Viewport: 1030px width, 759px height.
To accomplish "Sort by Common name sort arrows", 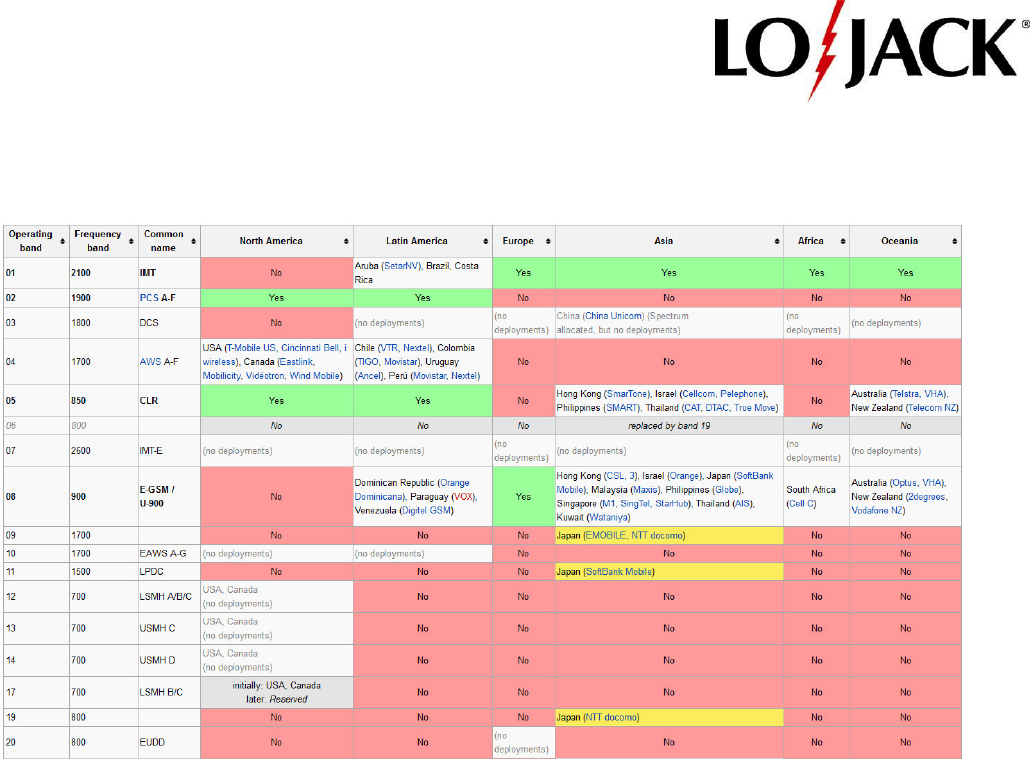I will click(193, 241).
